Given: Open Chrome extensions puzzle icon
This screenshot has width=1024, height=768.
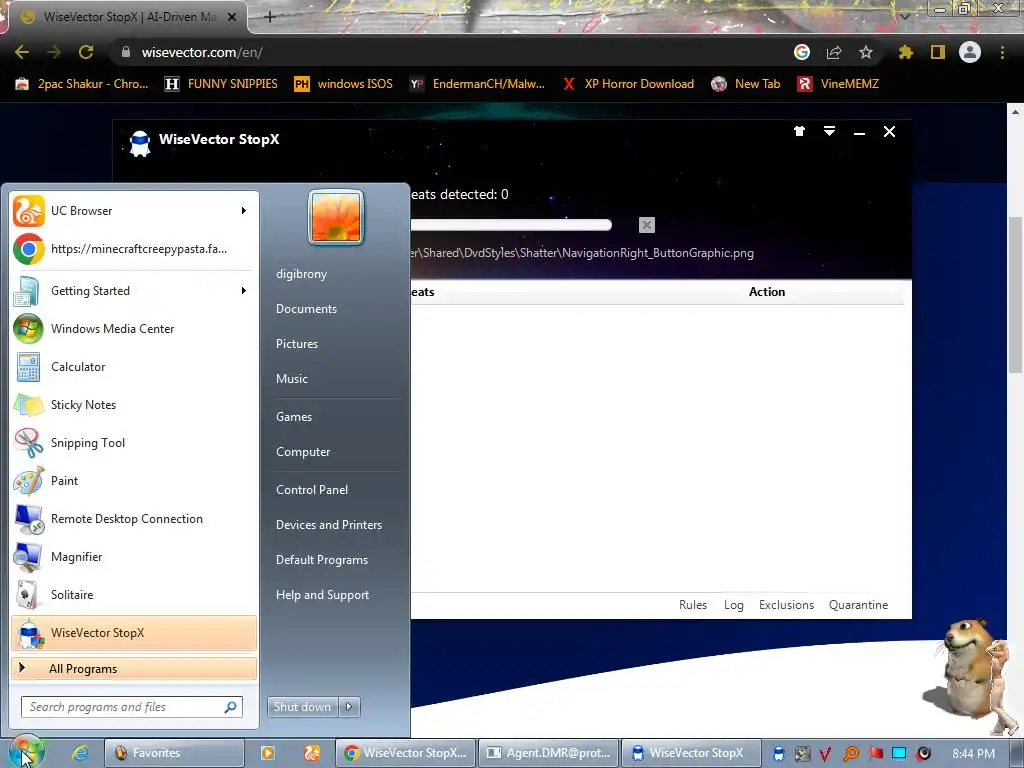Looking at the screenshot, I should pyautogui.click(x=905, y=52).
